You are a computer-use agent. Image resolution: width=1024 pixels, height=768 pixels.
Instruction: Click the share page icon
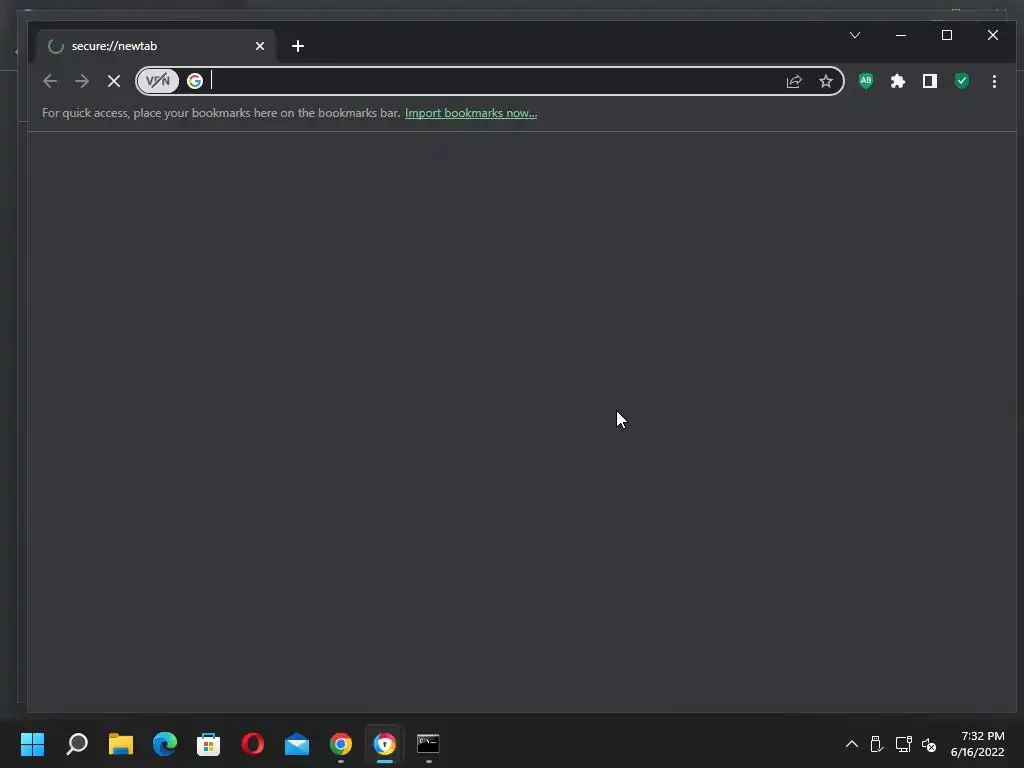(x=793, y=81)
